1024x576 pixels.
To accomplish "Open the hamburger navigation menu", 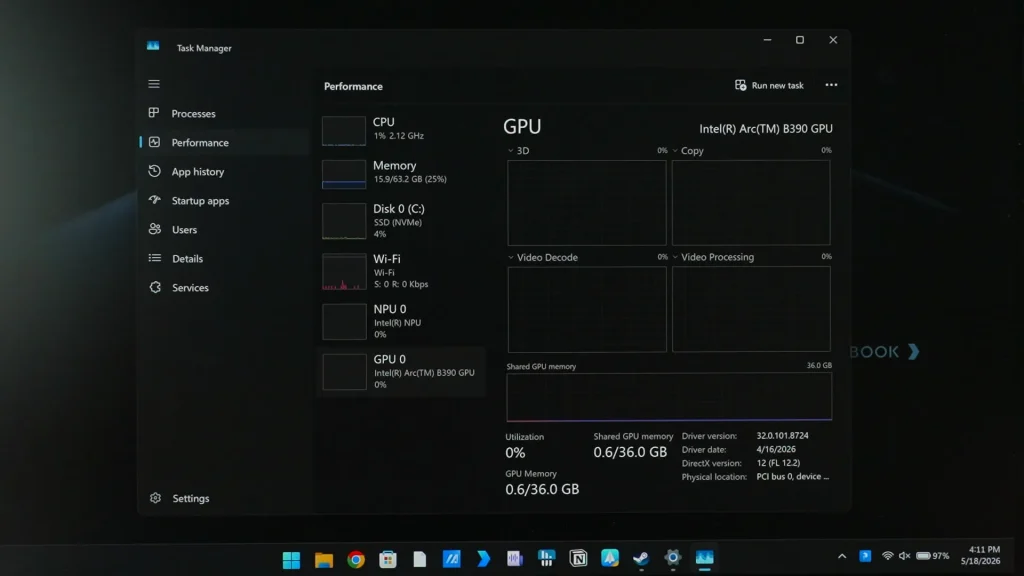I will [x=154, y=84].
